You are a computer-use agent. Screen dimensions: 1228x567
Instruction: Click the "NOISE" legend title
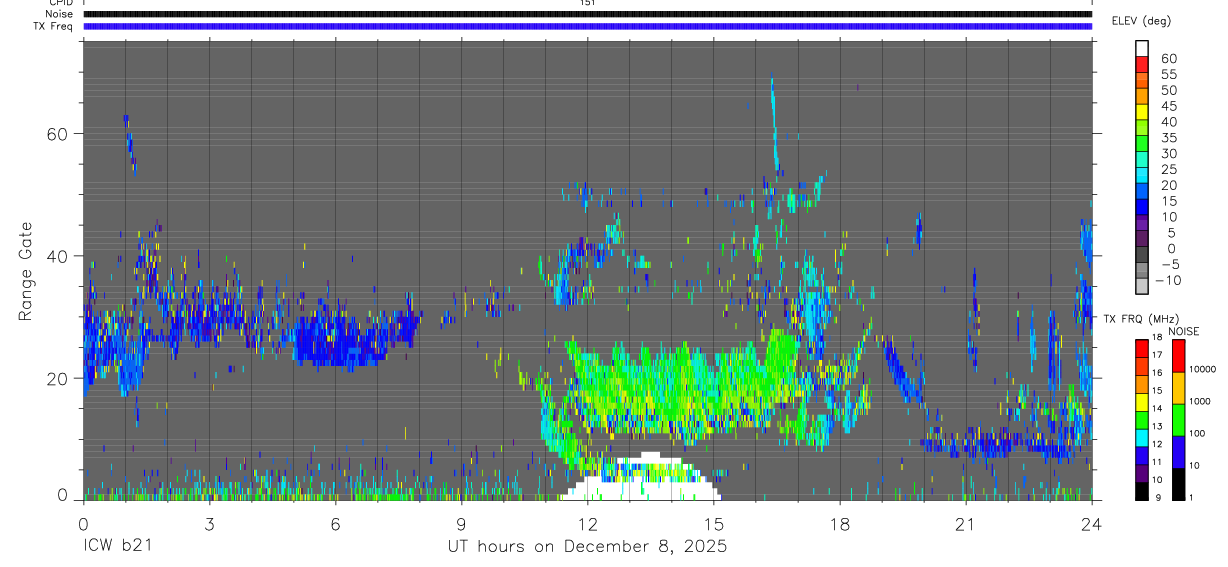pyautogui.click(x=1184, y=331)
